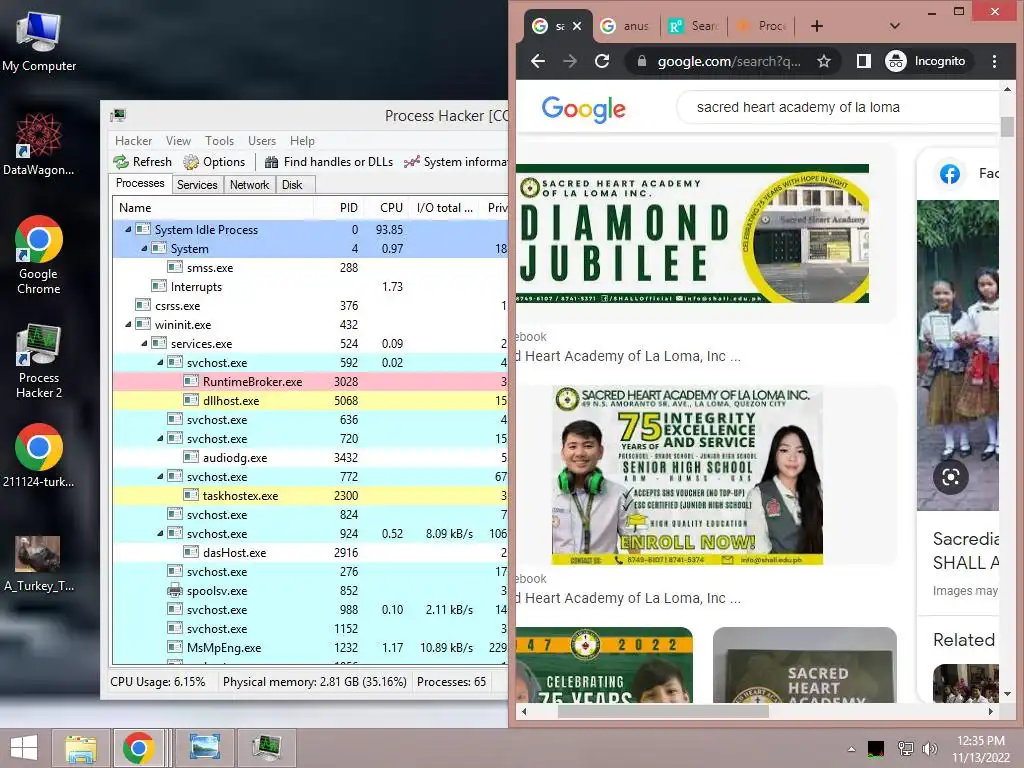Open the Process Hacker 2 desktop shortcut
1024x768 pixels.
pyautogui.click(x=39, y=360)
